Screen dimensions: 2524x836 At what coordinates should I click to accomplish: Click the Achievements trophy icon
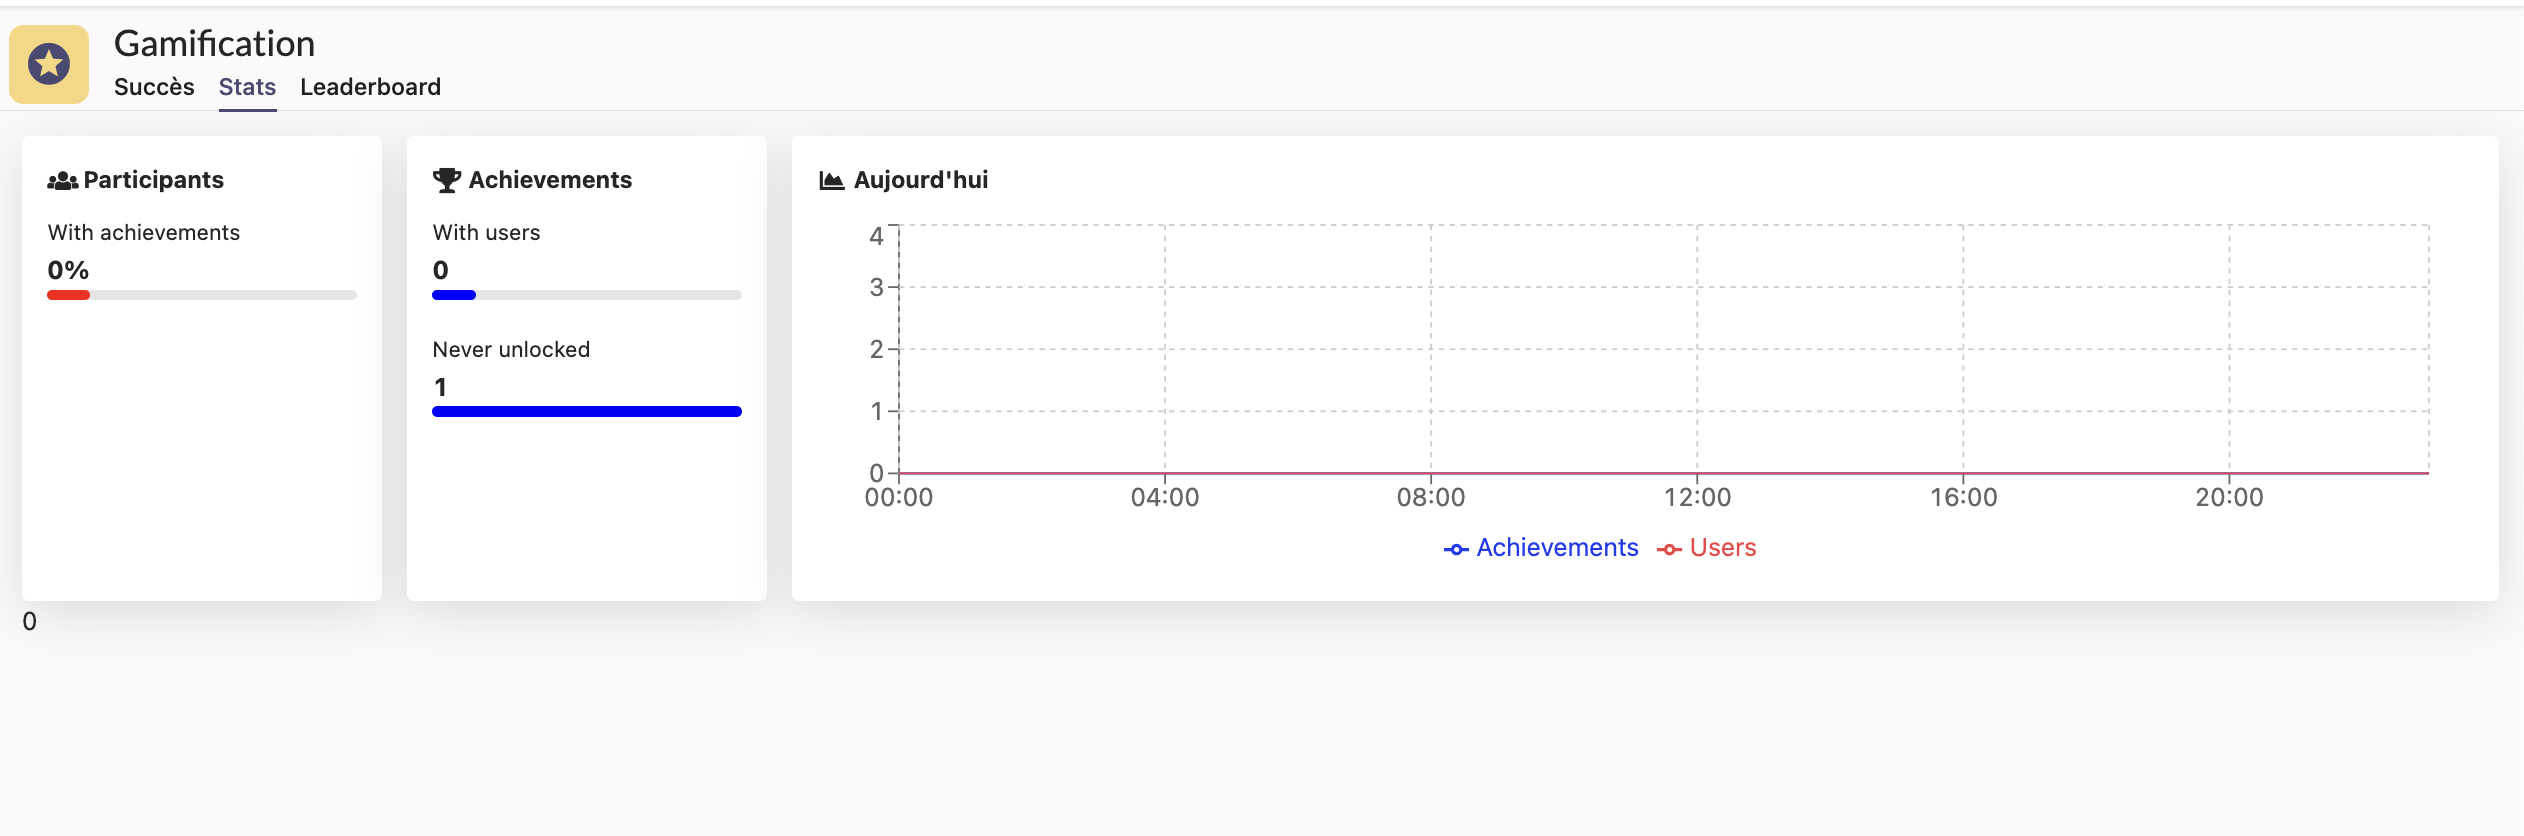[x=446, y=180]
